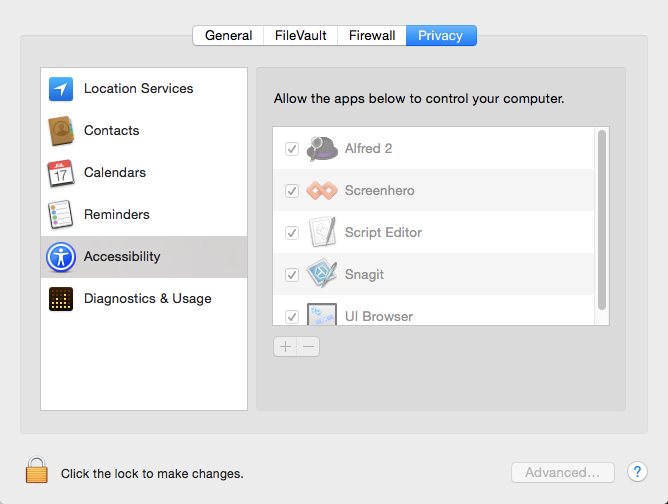Toggle the UI Browser checkbox
Screen dimensions: 668x504
292,317
